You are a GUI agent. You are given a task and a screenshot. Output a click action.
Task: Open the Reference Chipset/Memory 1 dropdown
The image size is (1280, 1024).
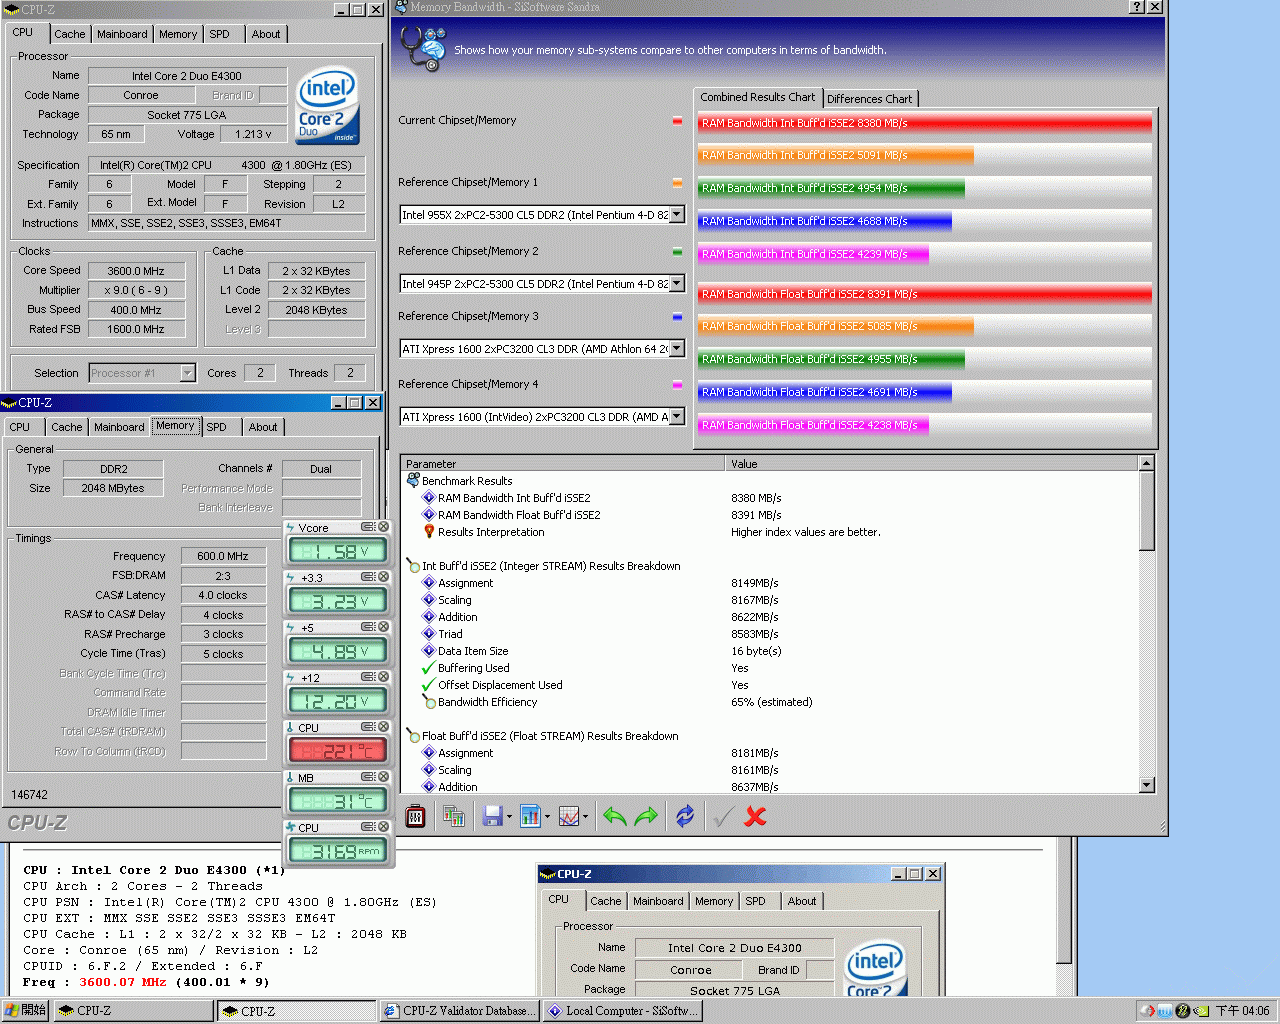point(677,215)
